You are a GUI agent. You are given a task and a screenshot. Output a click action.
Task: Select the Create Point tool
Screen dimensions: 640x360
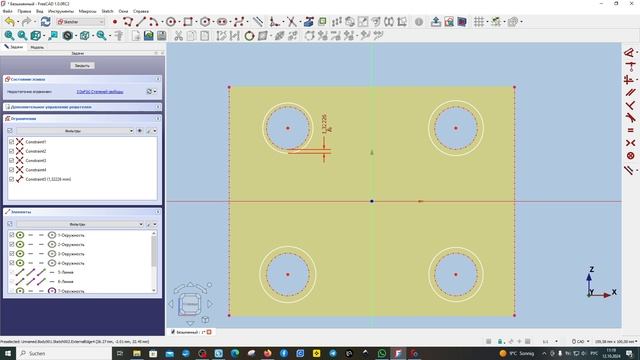[x=115, y=22]
